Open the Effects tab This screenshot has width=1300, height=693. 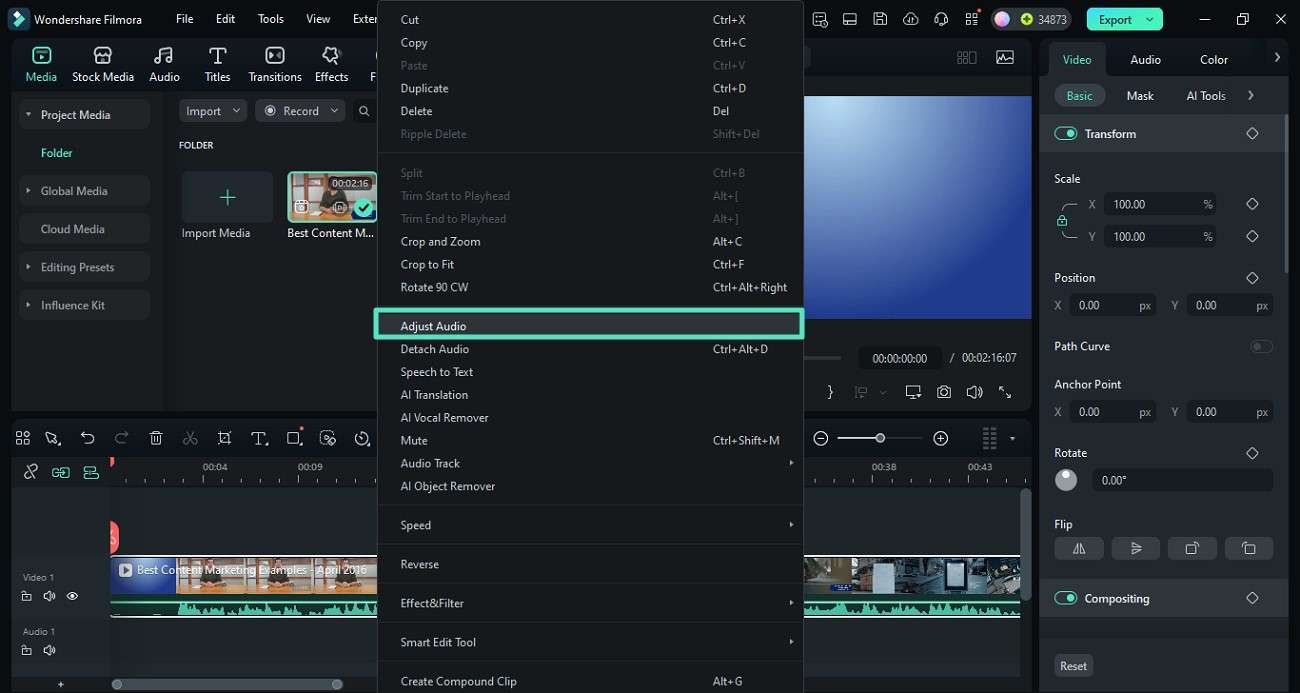coord(331,64)
